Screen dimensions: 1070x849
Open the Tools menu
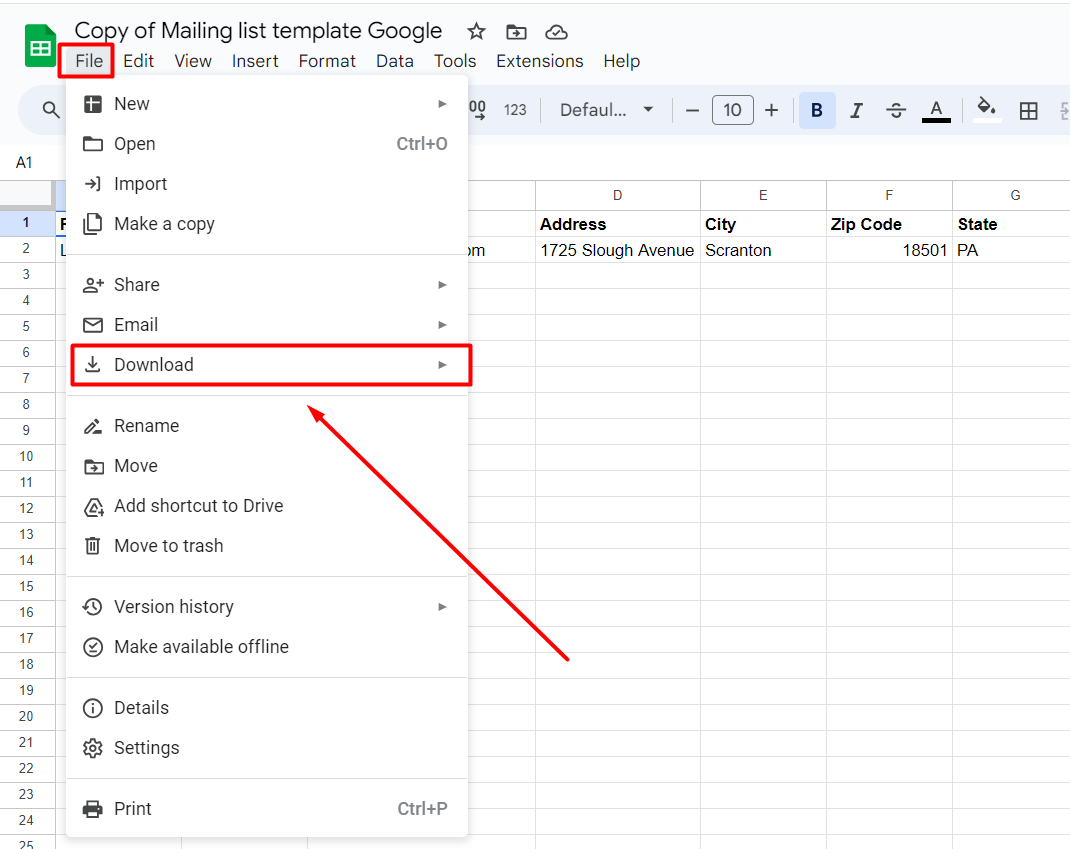[x=454, y=61]
